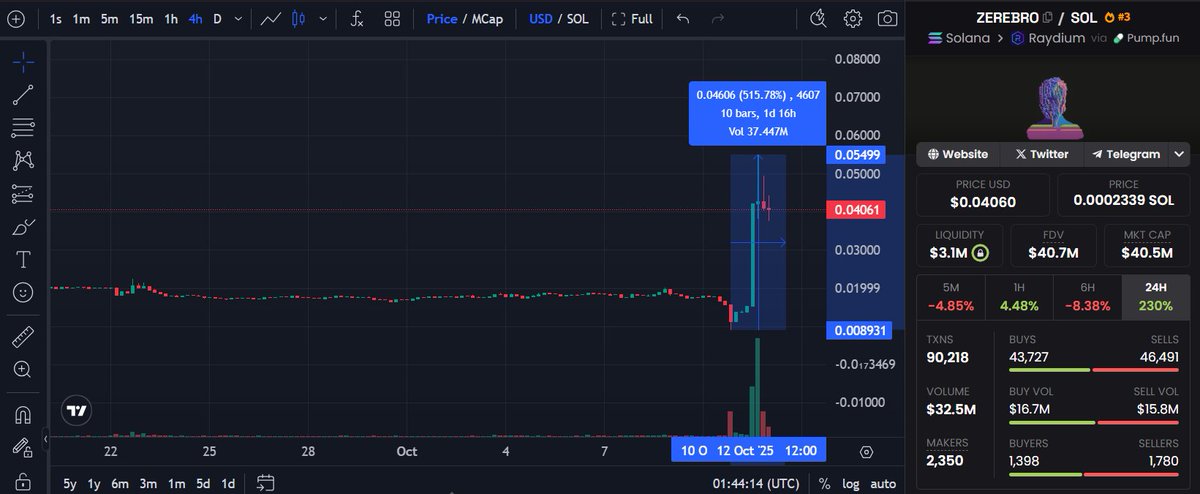Open the time axis settings icon
Image resolution: width=1200 pixels, height=494 pixels.
pyautogui.click(x=866, y=452)
